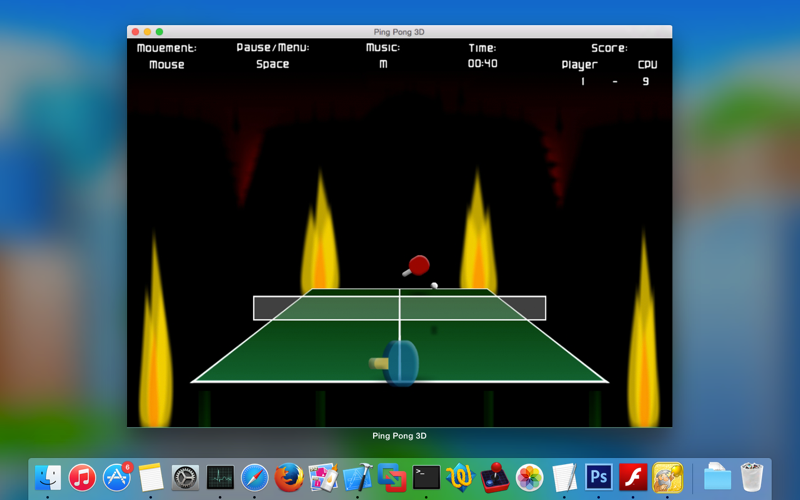
Task: Click the blue player paddle
Action: pyautogui.click(x=395, y=363)
